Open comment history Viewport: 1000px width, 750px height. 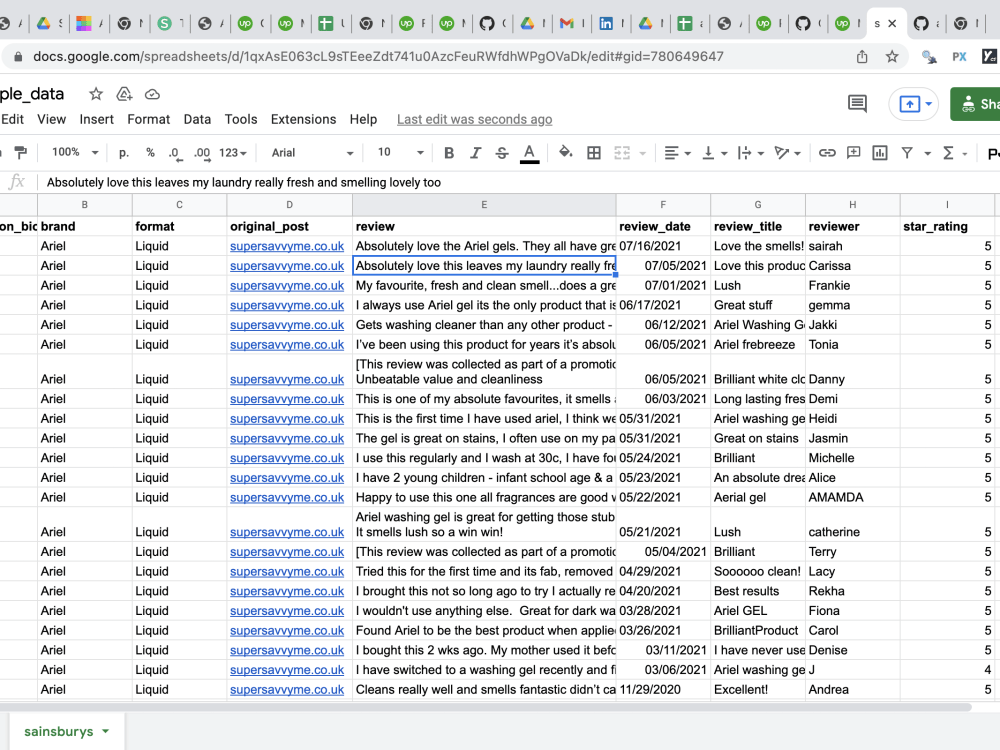857,103
